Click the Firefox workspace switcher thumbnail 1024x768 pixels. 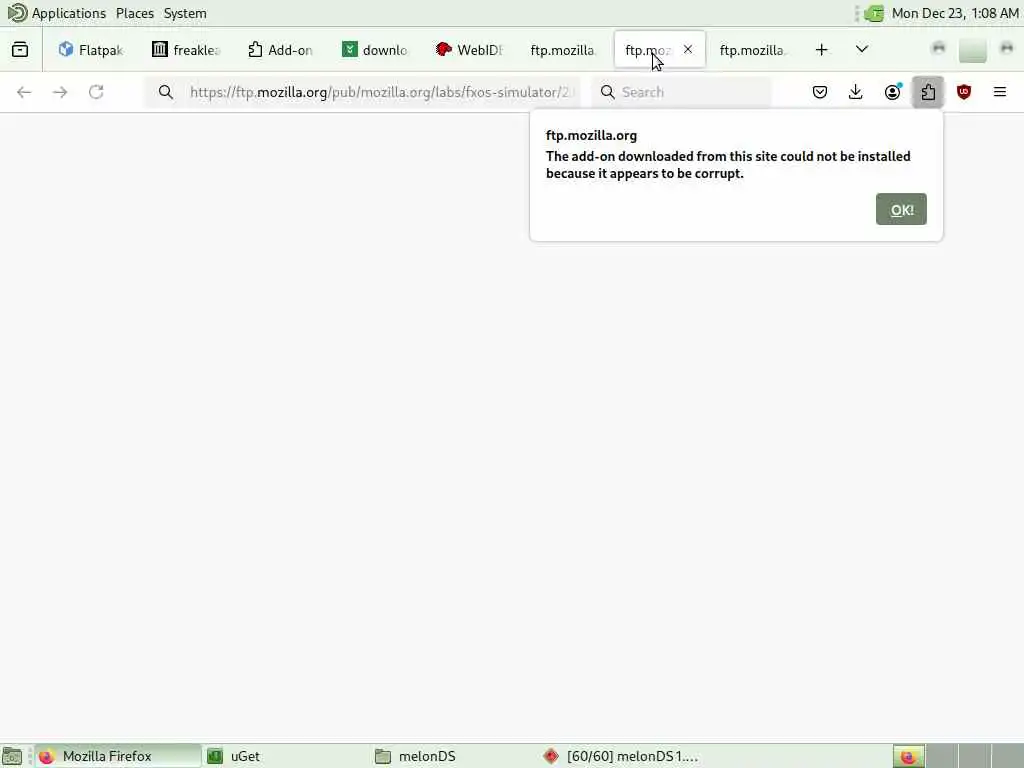908,756
